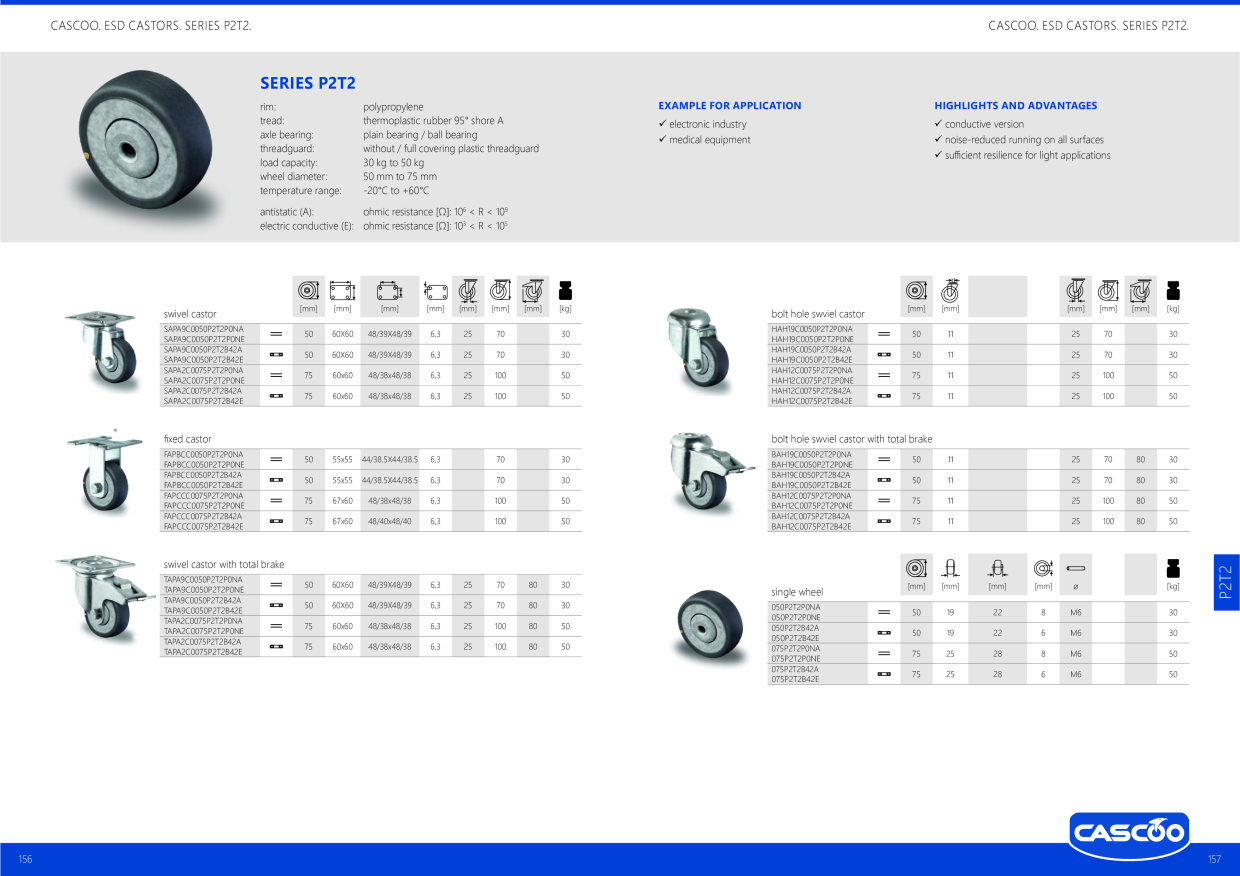The image size is (1240, 876).
Task: Click the HIGHLIGHTS AND ADVANTAGES heading
Action: (x=1016, y=106)
